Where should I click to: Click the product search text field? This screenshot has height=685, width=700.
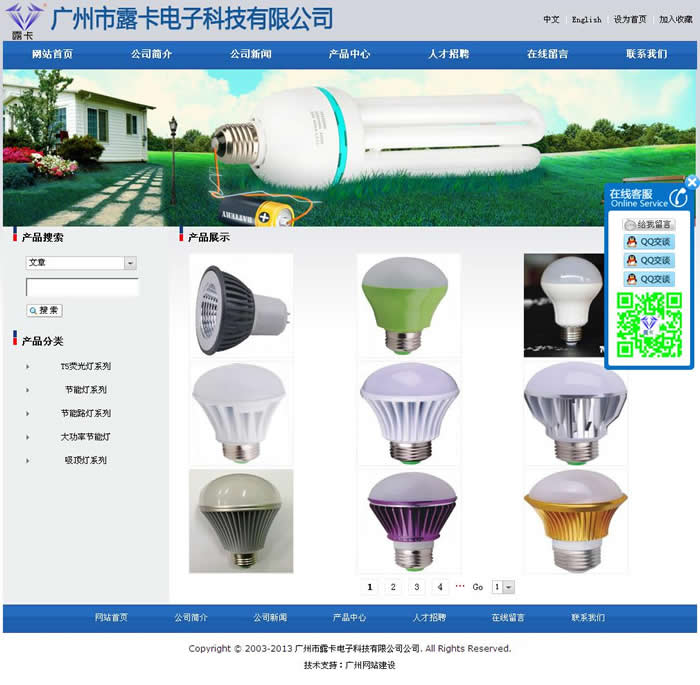(82, 288)
